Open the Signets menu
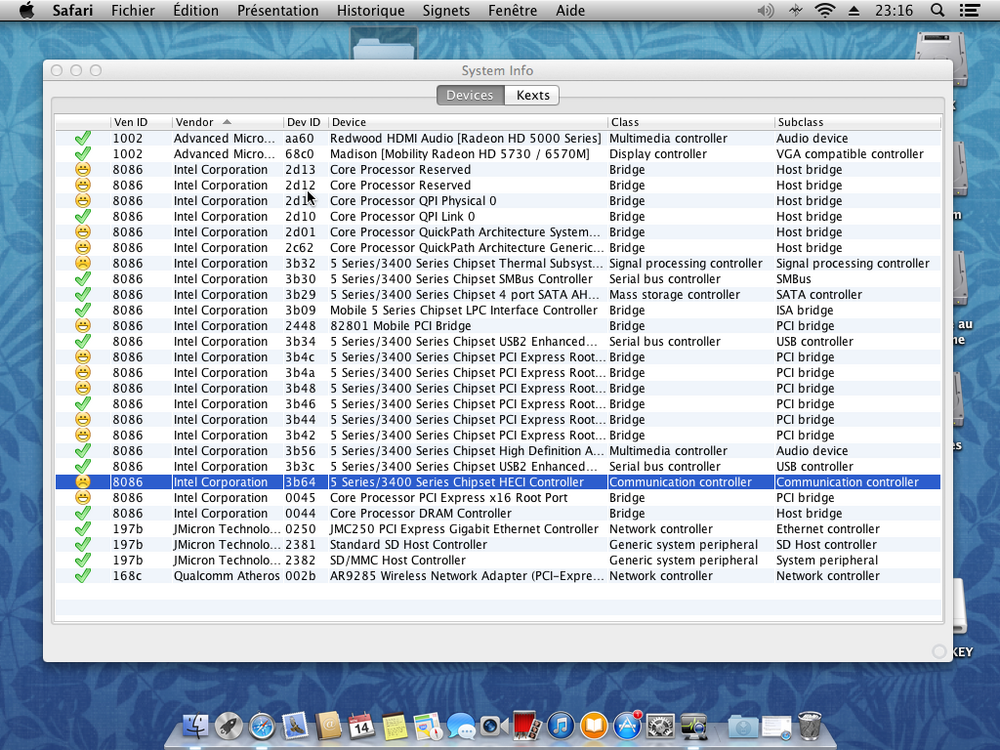The height and width of the screenshot is (750, 1000). (445, 10)
